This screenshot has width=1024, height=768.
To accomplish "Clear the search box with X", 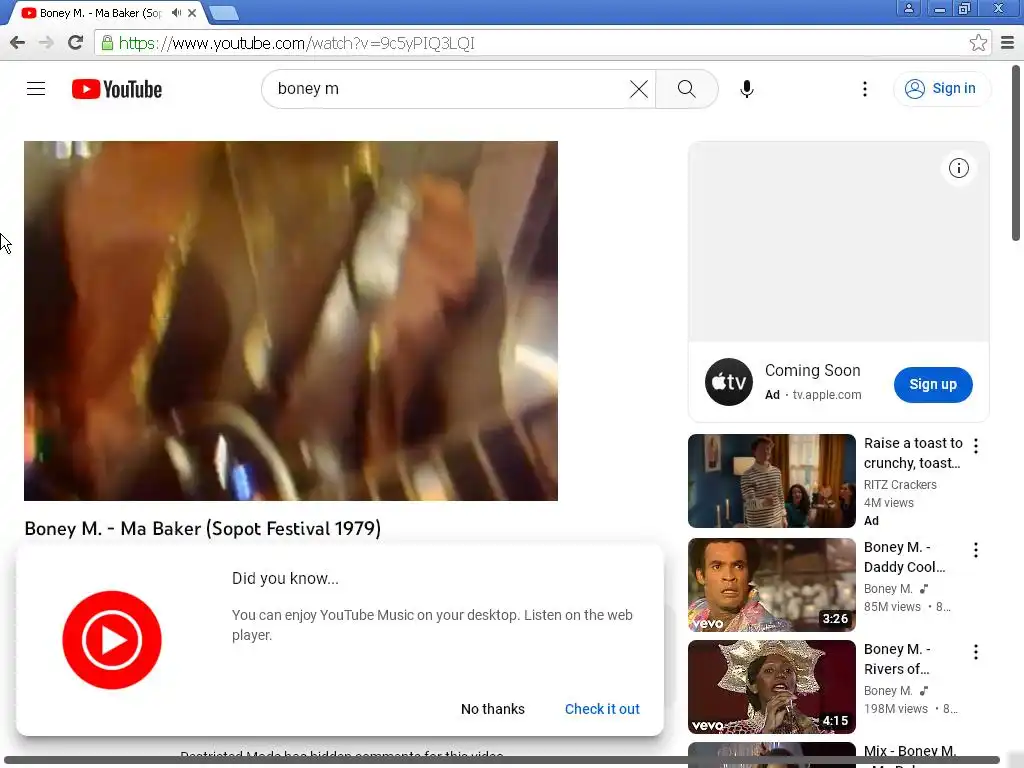I will pos(639,89).
